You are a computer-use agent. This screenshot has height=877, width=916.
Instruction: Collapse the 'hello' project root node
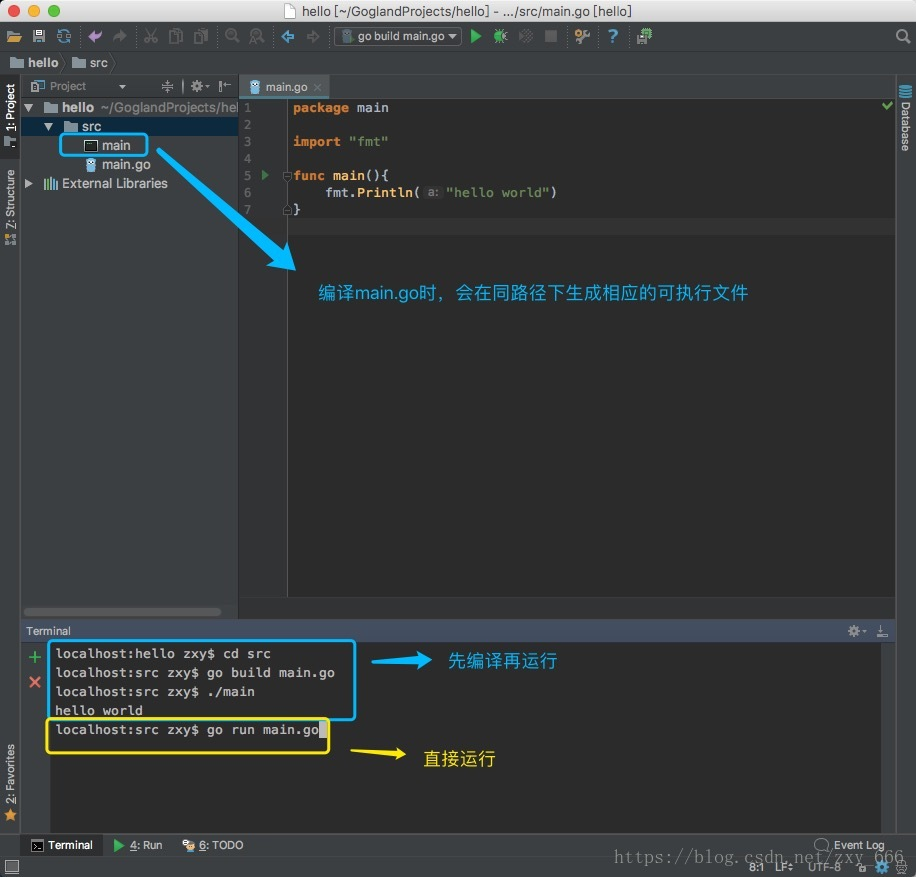coord(29,108)
